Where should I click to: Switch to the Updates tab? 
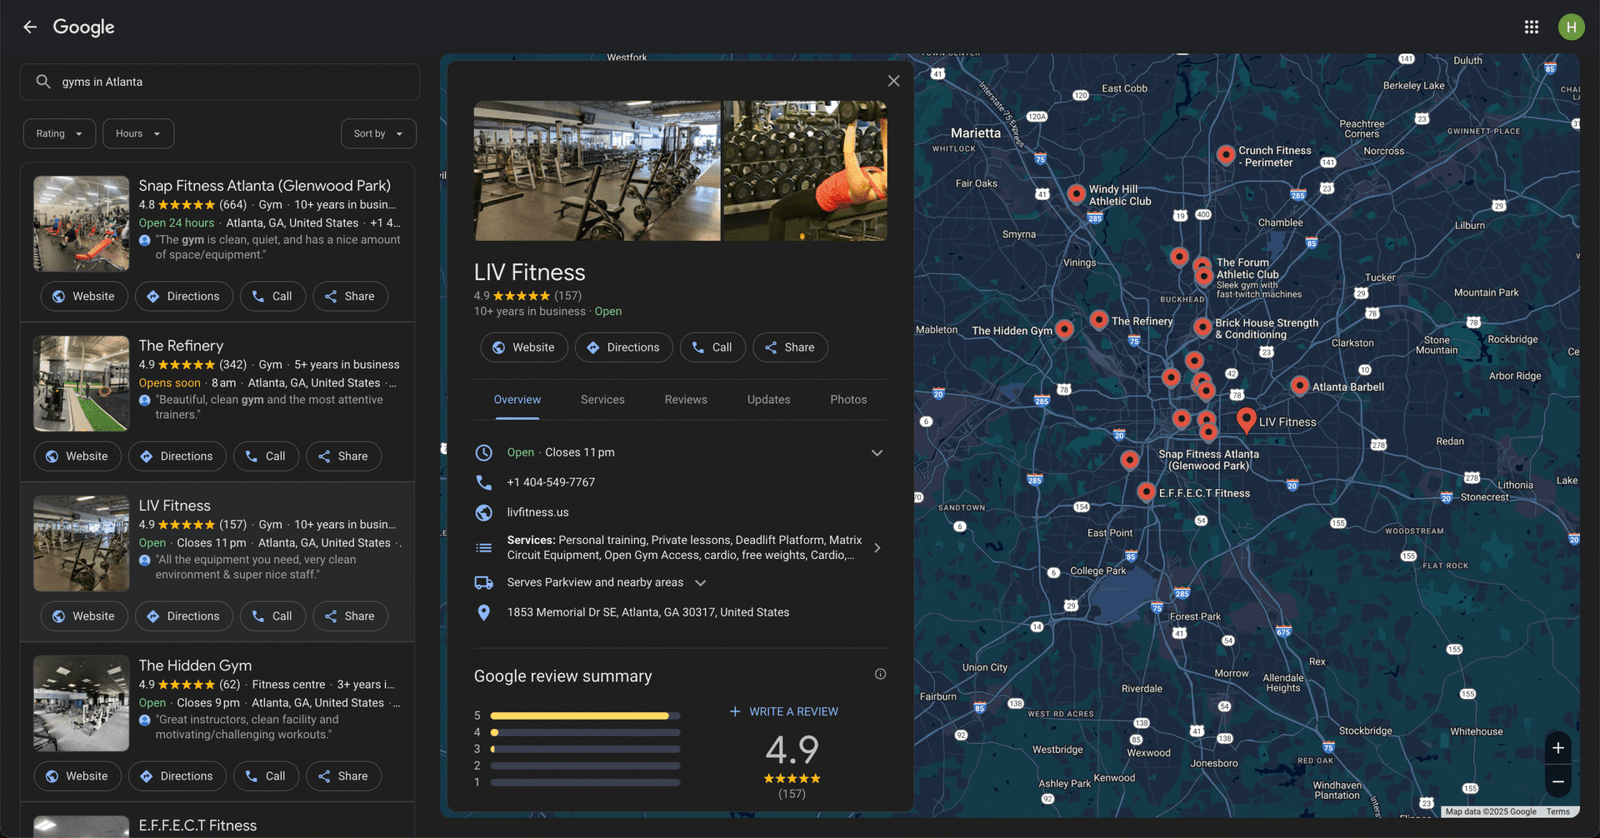click(x=769, y=400)
